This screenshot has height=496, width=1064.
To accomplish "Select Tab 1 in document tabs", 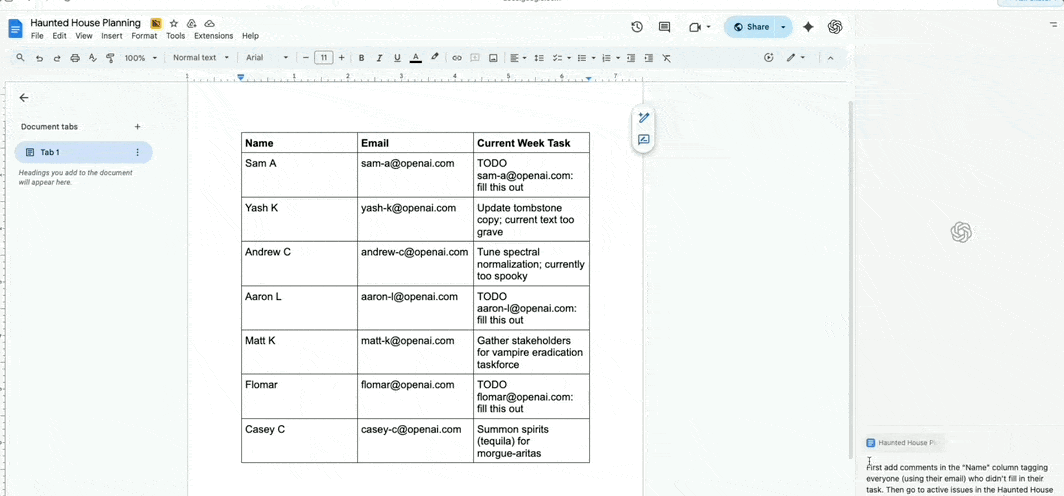I will pyautogui.click(x=83, y=153).
